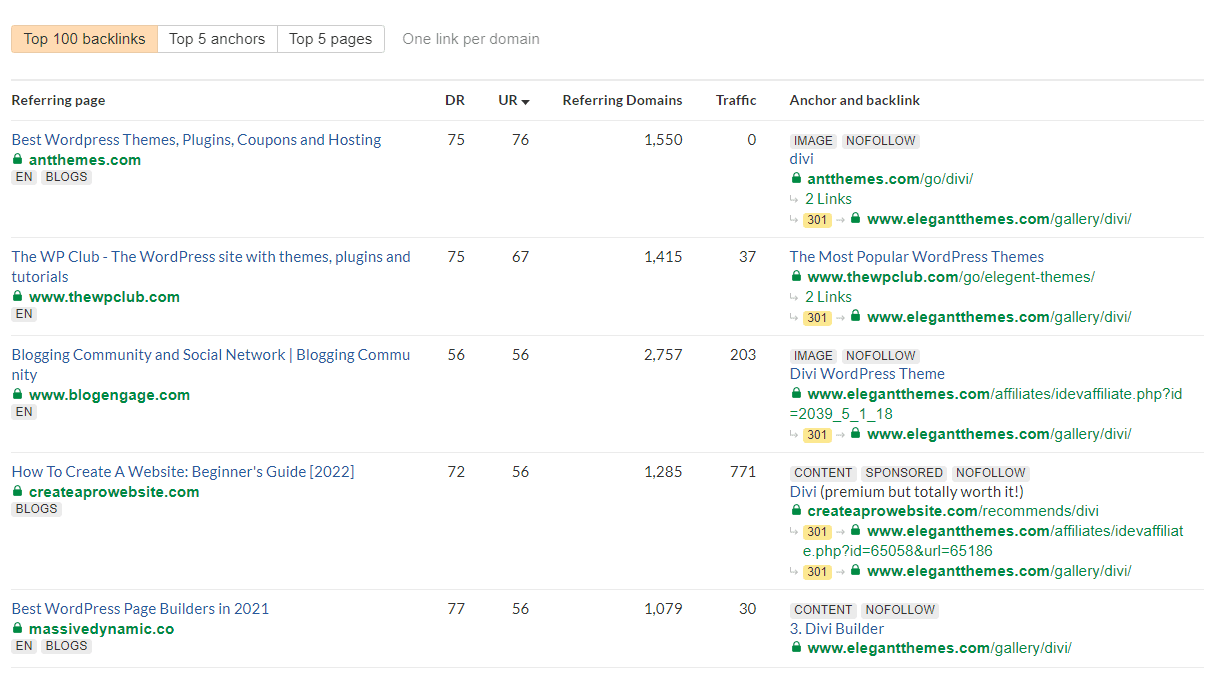The width and height of the screenshot is (1220, 676).
Task: Click the 301 badge under createaprowebsite.com recommends link
Action: point(816,531)
